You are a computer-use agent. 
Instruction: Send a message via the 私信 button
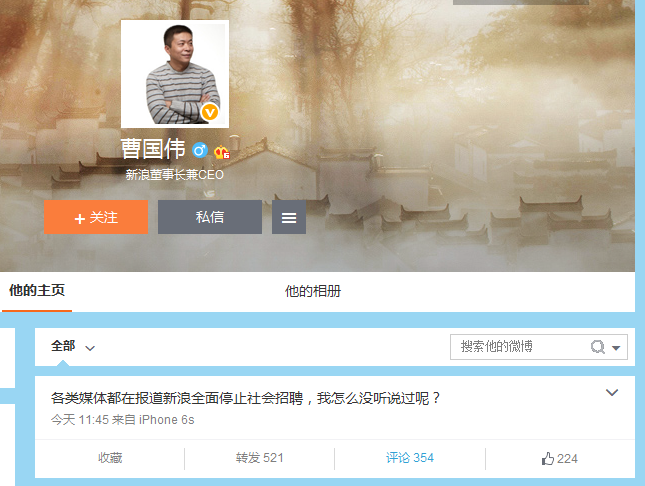[210, 217]
